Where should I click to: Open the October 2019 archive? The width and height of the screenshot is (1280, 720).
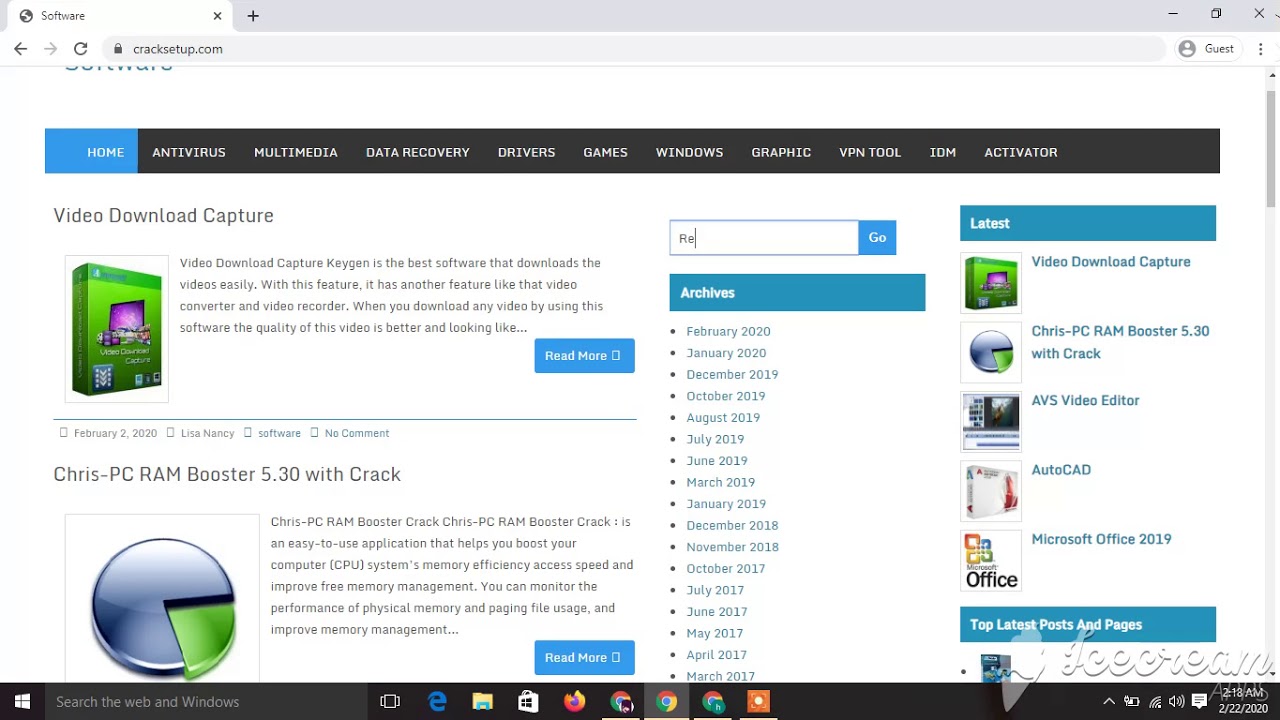pyautogui.click(x=726, y=396)
